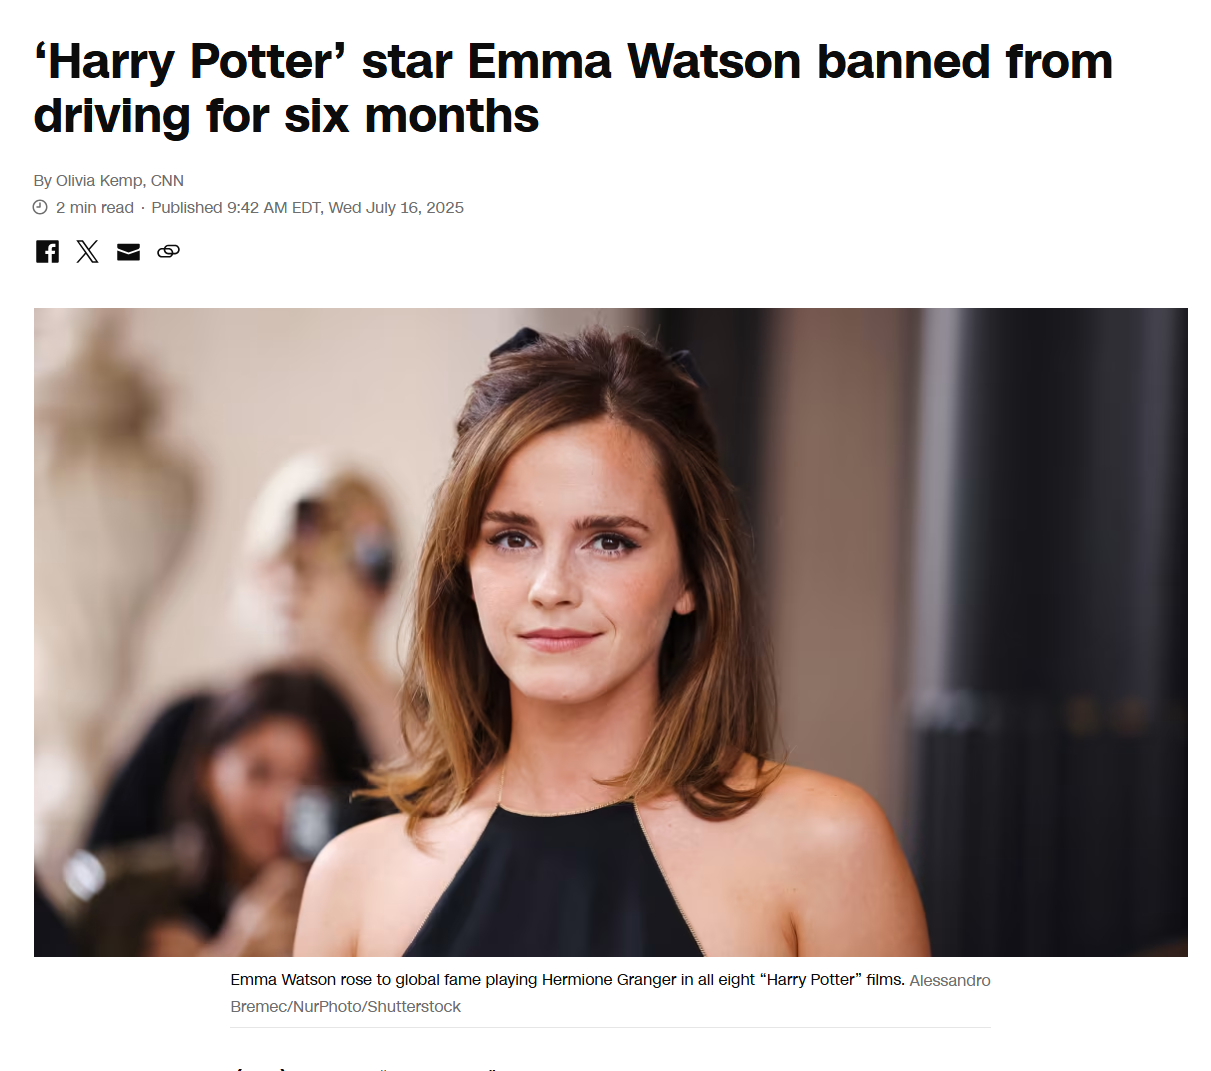Share the article on Facebook
The width and height of the screenshot is (1211, 1071).
tap(47, 251)
